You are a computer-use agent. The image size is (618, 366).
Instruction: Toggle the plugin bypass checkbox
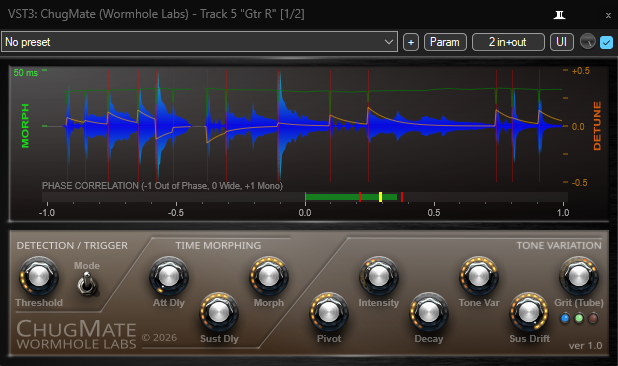[x=606, y=42]
